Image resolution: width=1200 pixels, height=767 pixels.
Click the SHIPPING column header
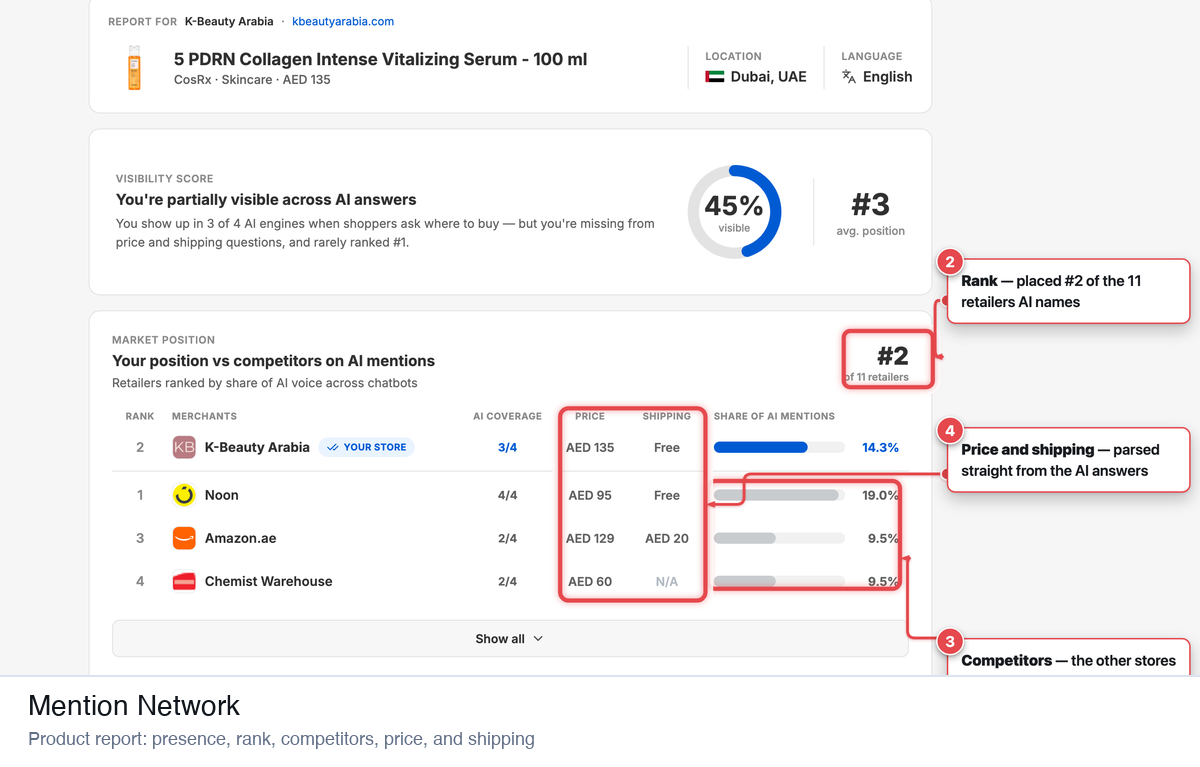[x=667, y=416]
